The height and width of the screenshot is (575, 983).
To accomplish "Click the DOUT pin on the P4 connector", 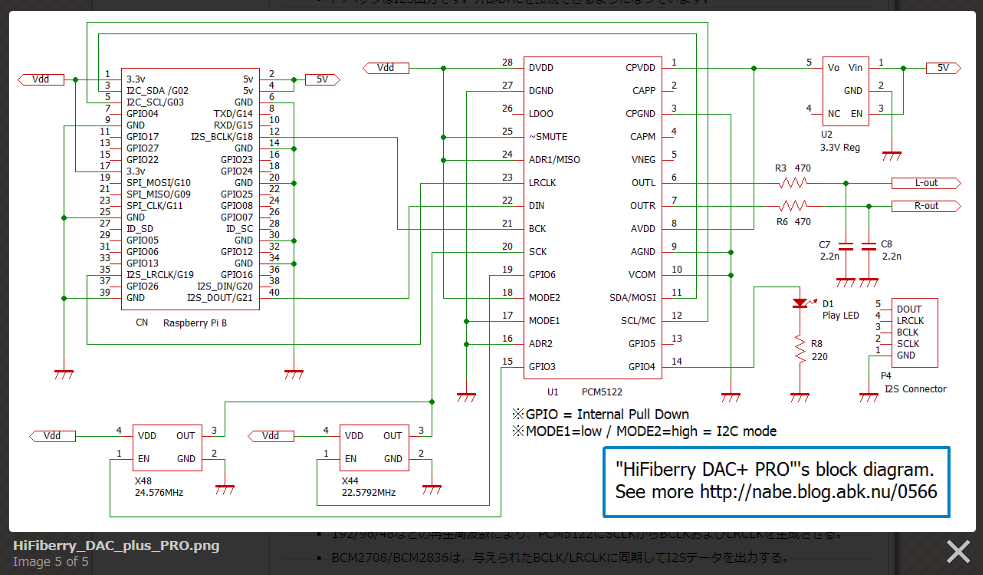I will (909, 309).
